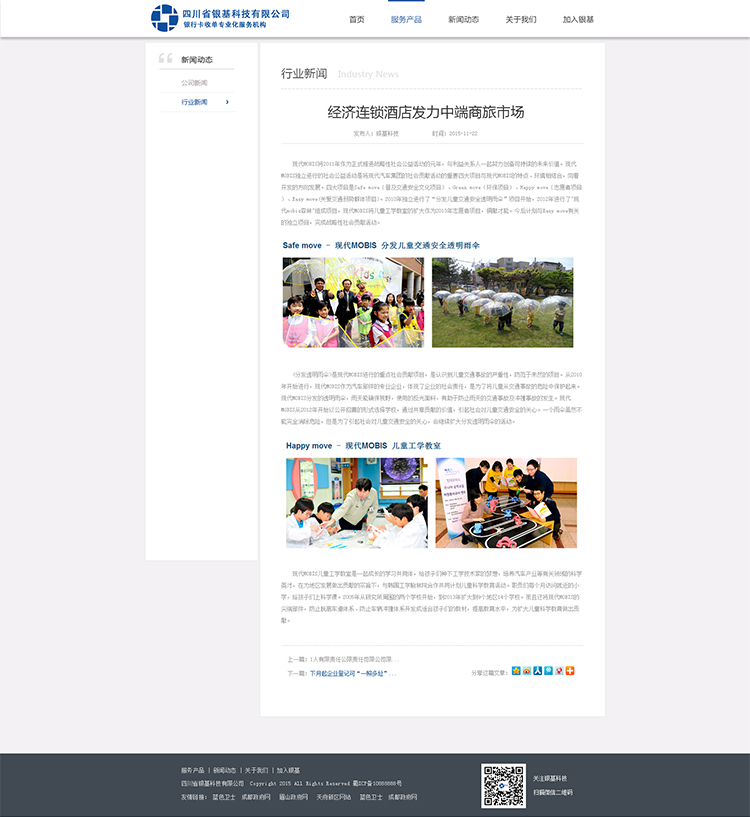
Task: Go to 新闻动态 in top navigation
Action: (463, 19)
